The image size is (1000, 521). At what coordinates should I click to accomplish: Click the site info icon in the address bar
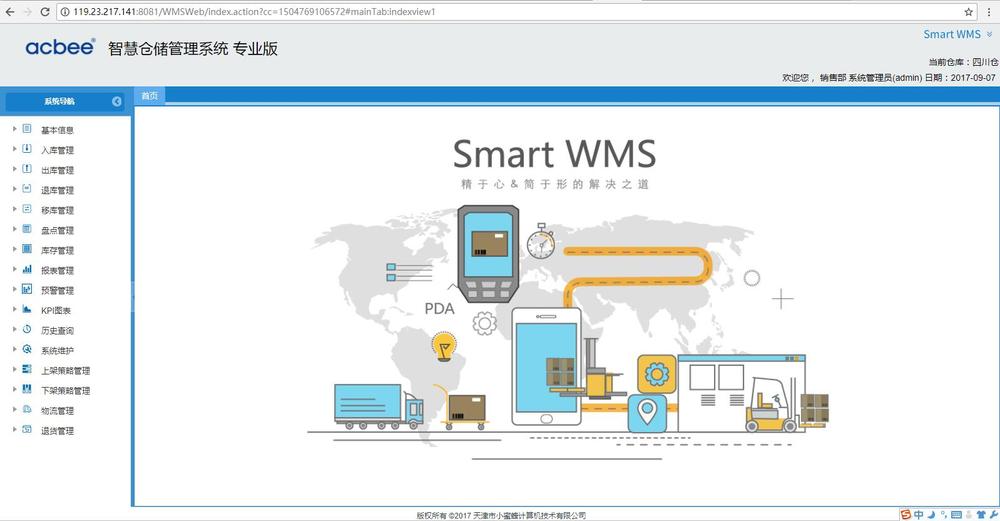point(65,11)
